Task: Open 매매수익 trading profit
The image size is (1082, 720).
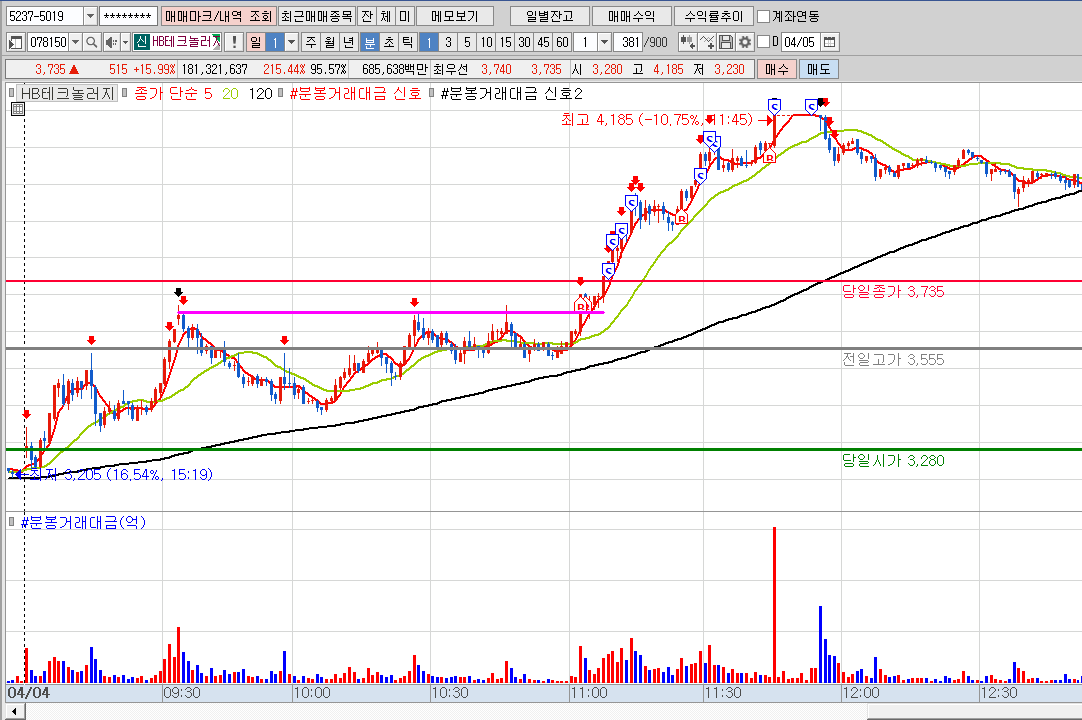Action: (631, 16)
